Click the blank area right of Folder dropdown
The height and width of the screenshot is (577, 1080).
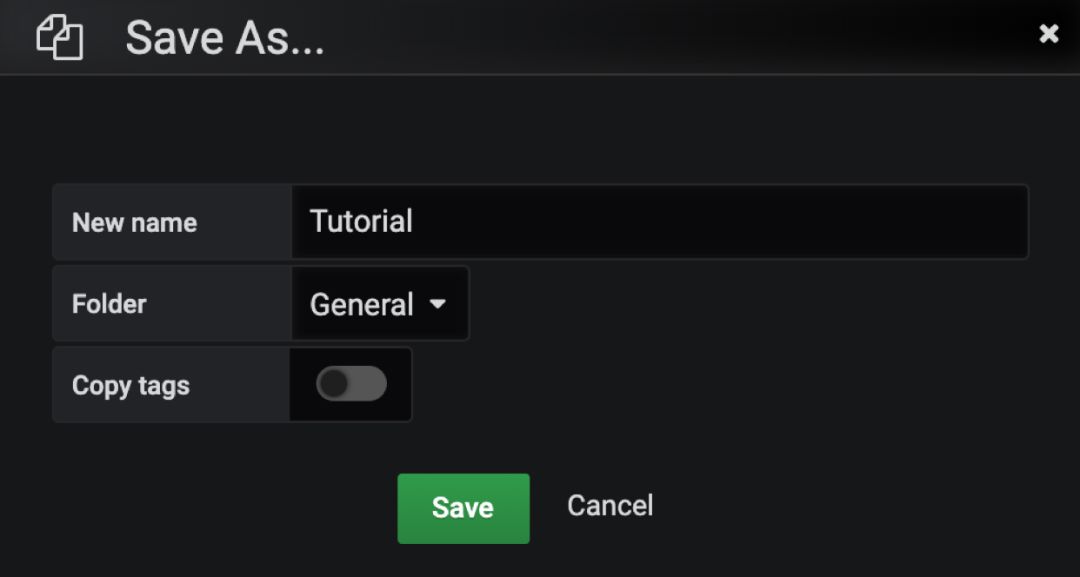[x=751, y=304]
